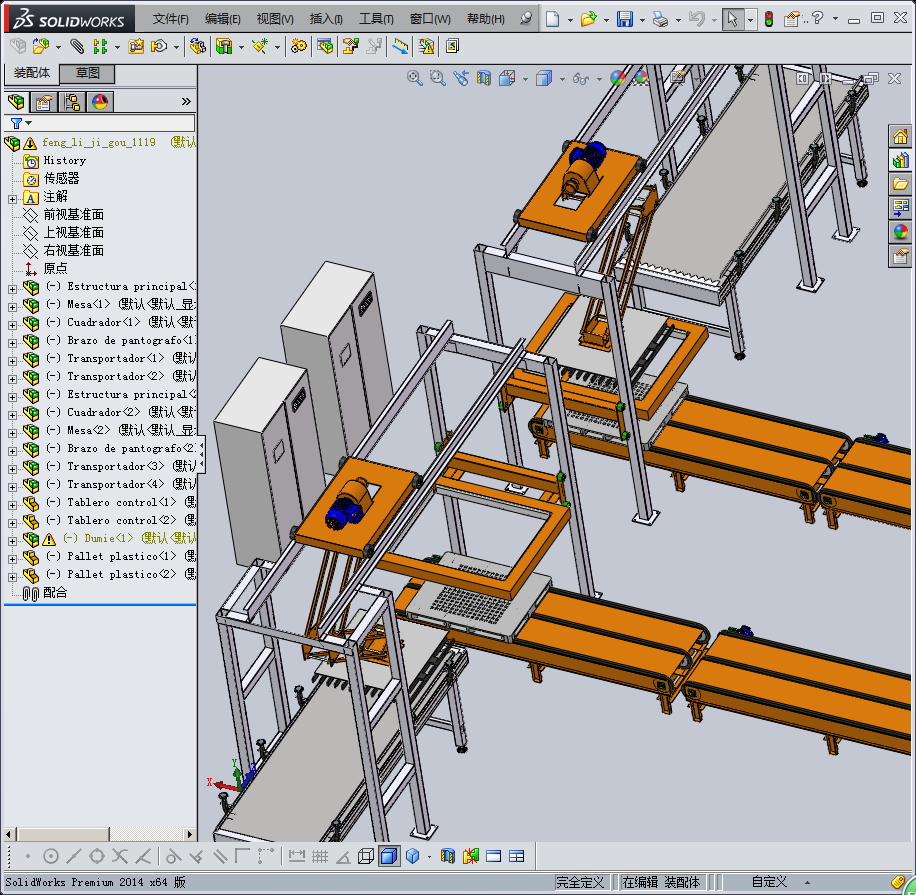This screenshot has height=895, width=916.
Task: Open the ConfigurationManager tab icon
Action: coord(71,102)
